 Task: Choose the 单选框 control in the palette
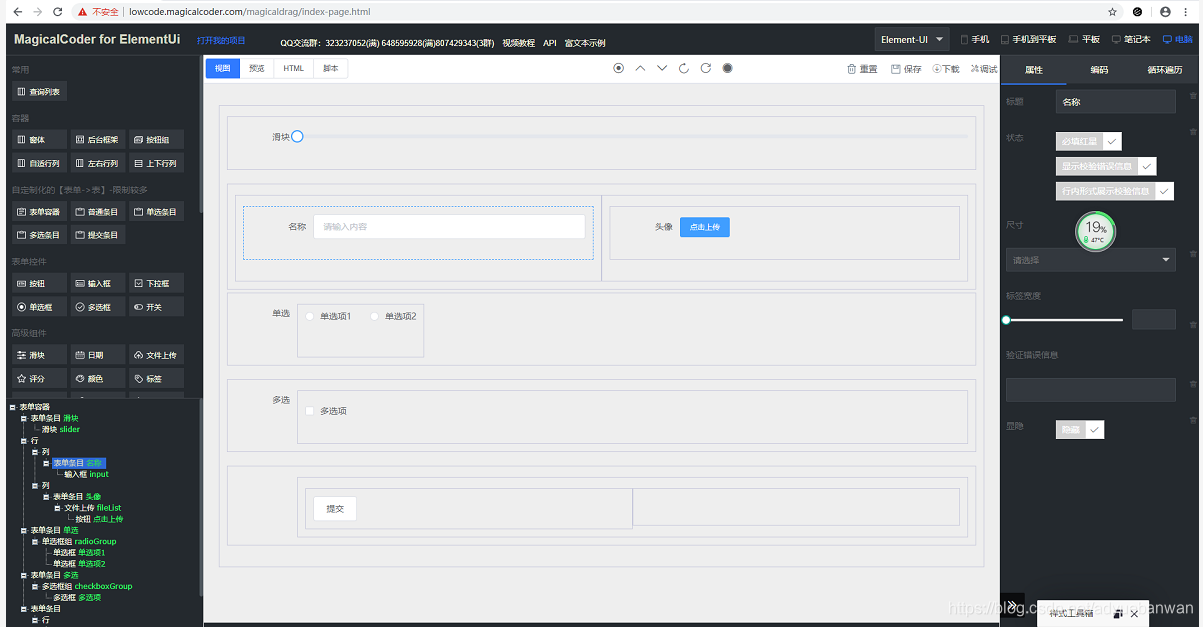point(39,307)
